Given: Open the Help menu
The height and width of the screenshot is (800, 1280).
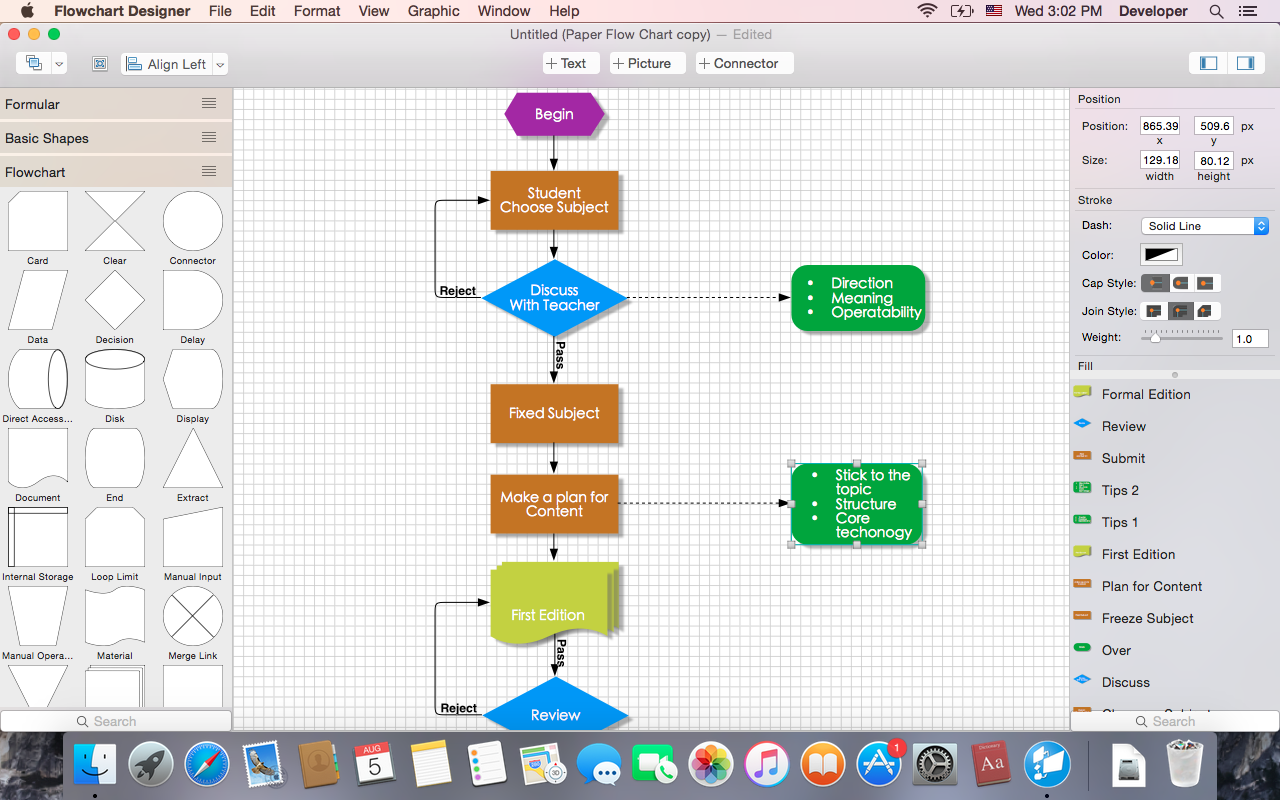Looking at the screenshot, I should (564, 11).
